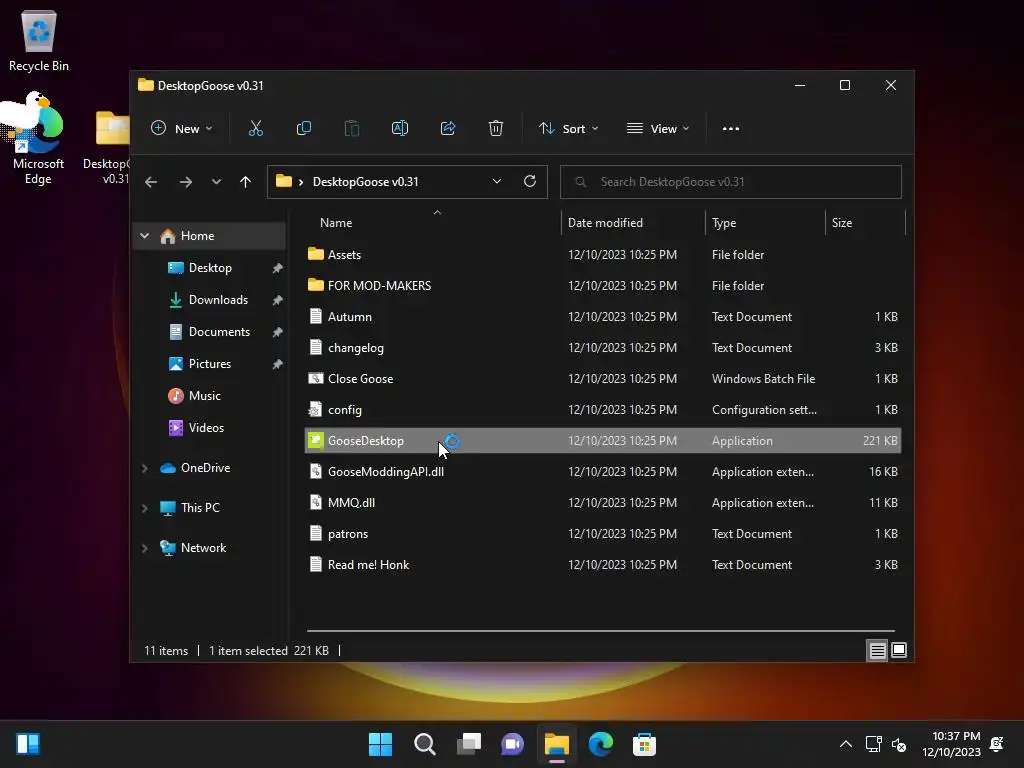Select the FOR MOD-MAKERS folder

point(603,285)
